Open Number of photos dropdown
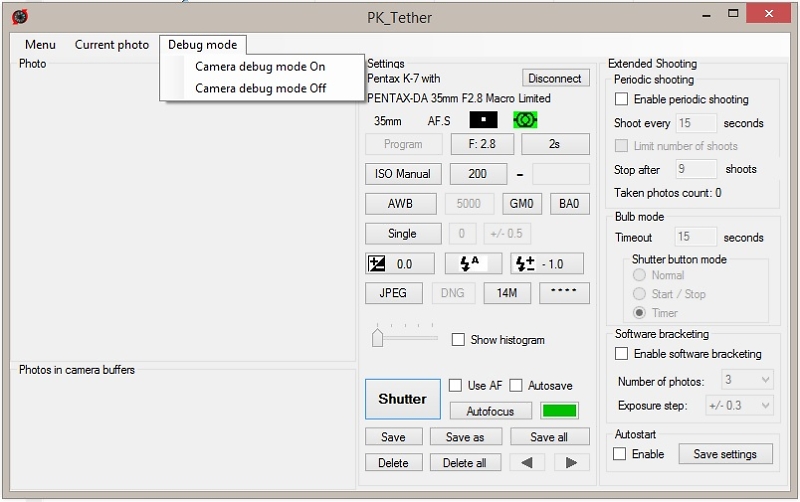The height and width of the screenshot is (502, 800). (747, 380)
